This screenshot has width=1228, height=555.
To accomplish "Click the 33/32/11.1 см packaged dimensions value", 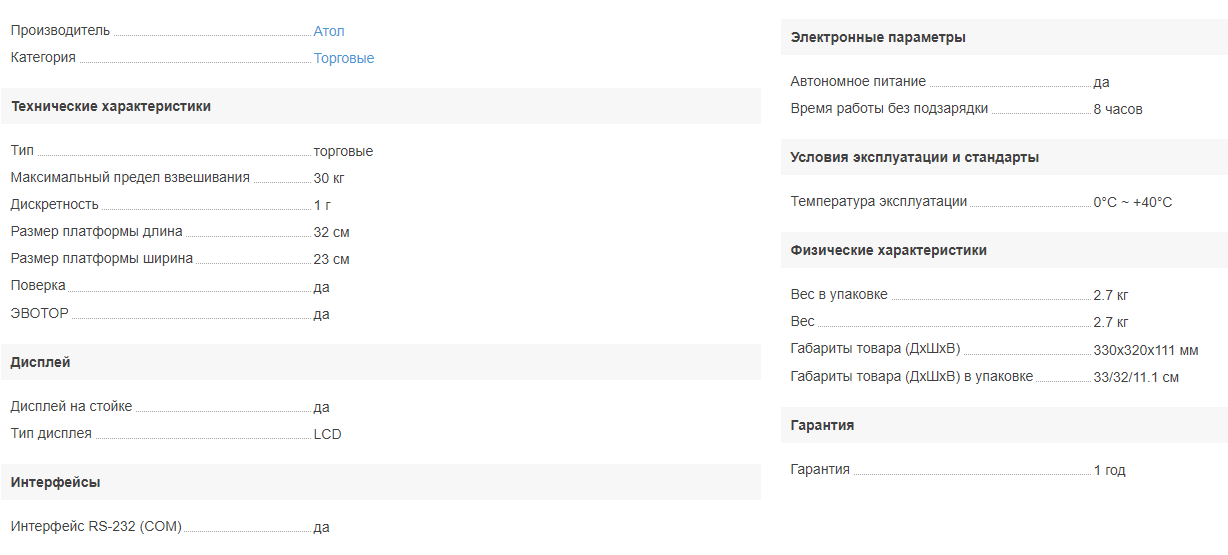I will tap(1136, 377).
